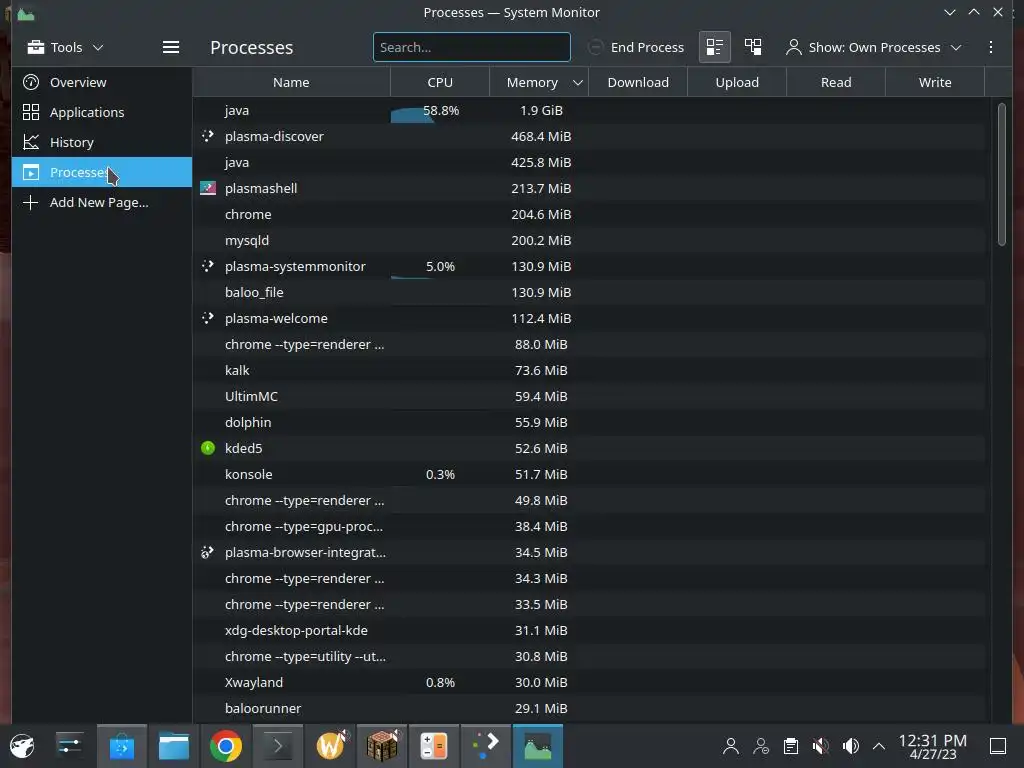Screen dimensions: 1024x768
Task: Select the UltimMC process row
Action: [589, 396]
